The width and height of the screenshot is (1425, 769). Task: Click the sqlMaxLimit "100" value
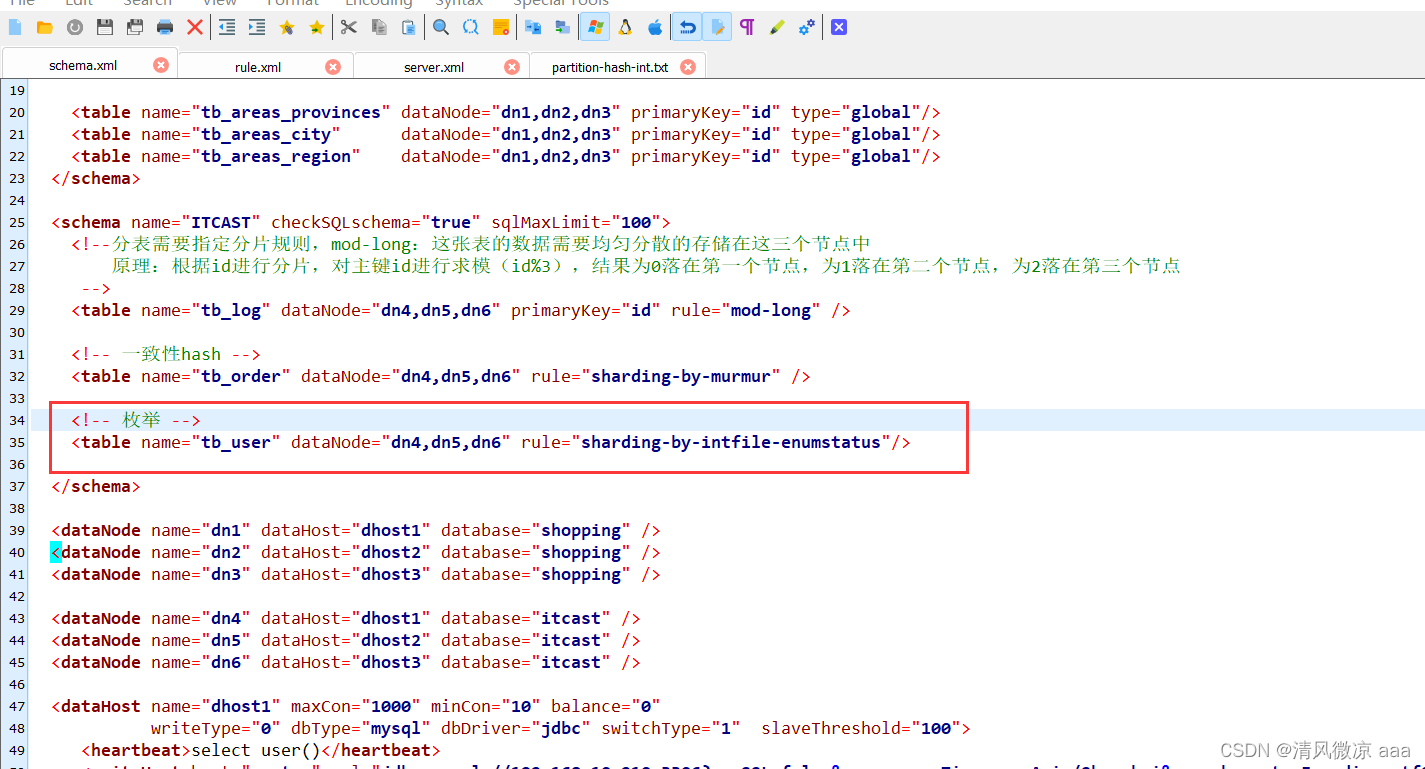point(636,222)
